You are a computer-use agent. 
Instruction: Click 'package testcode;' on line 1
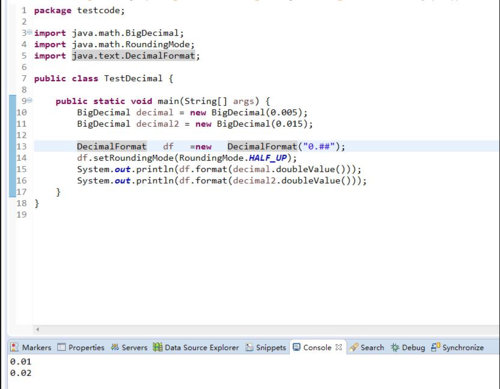pos(79,10)
